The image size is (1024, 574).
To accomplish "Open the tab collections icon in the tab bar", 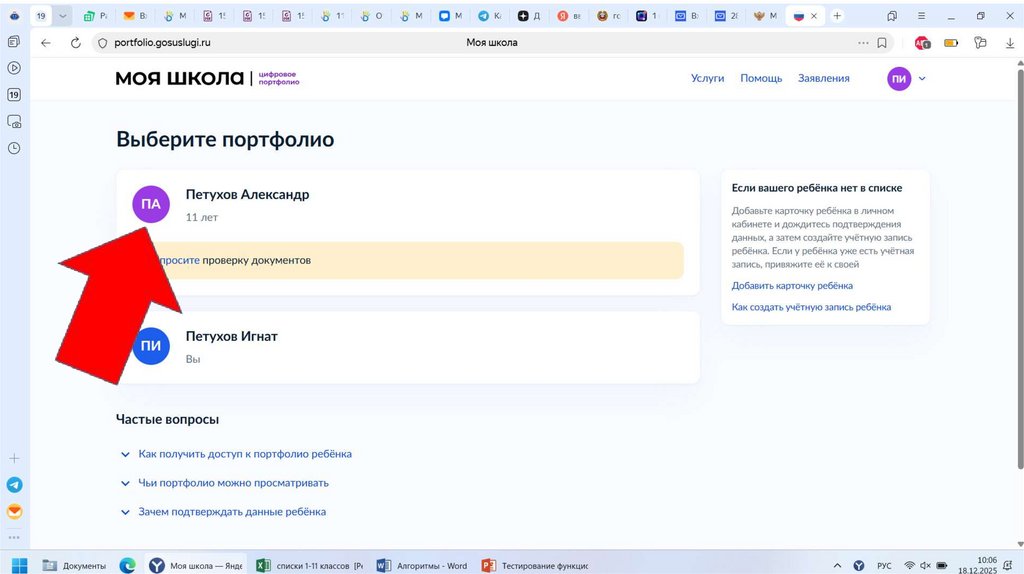I will [892, 16].
